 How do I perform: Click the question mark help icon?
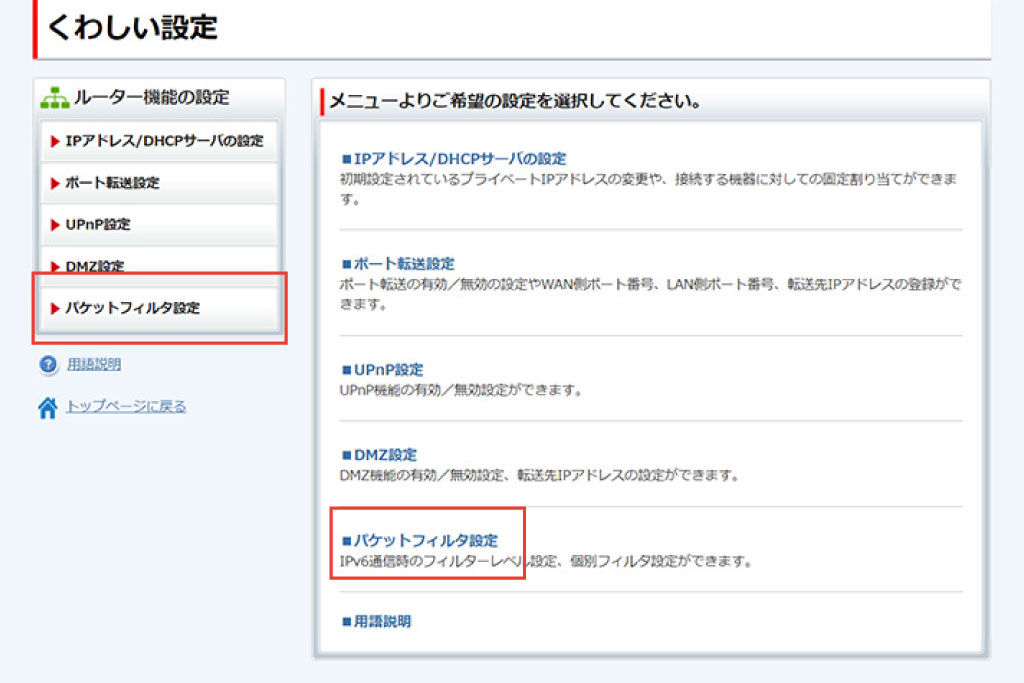click(48, 365)
